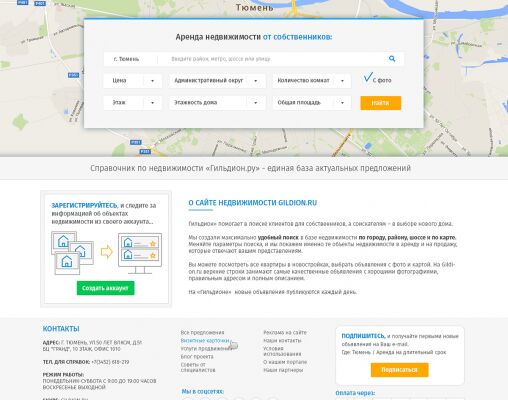Open the 'Условия использования' footer link
This screenshot has height=400, width=508.
click(282, 351)
